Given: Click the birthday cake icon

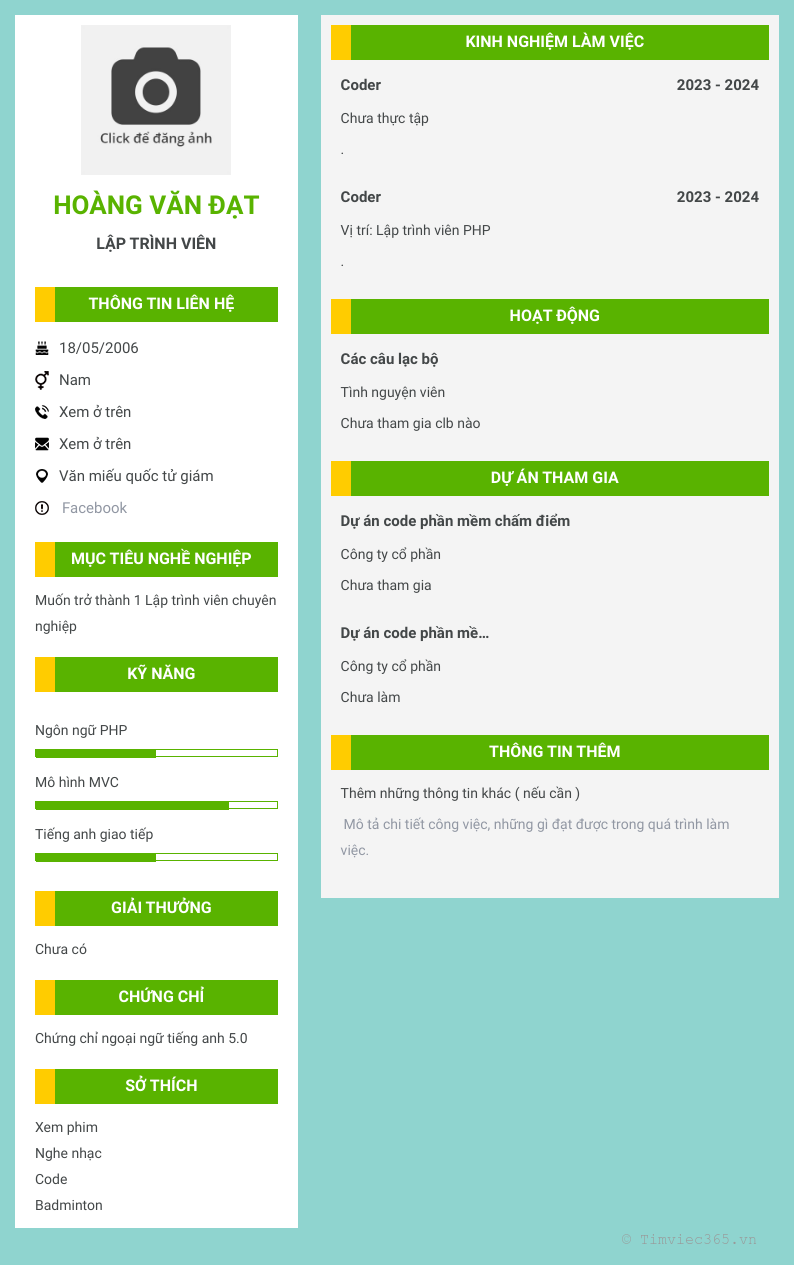Looking at the screenshot, I should click(x=42, y=348).
